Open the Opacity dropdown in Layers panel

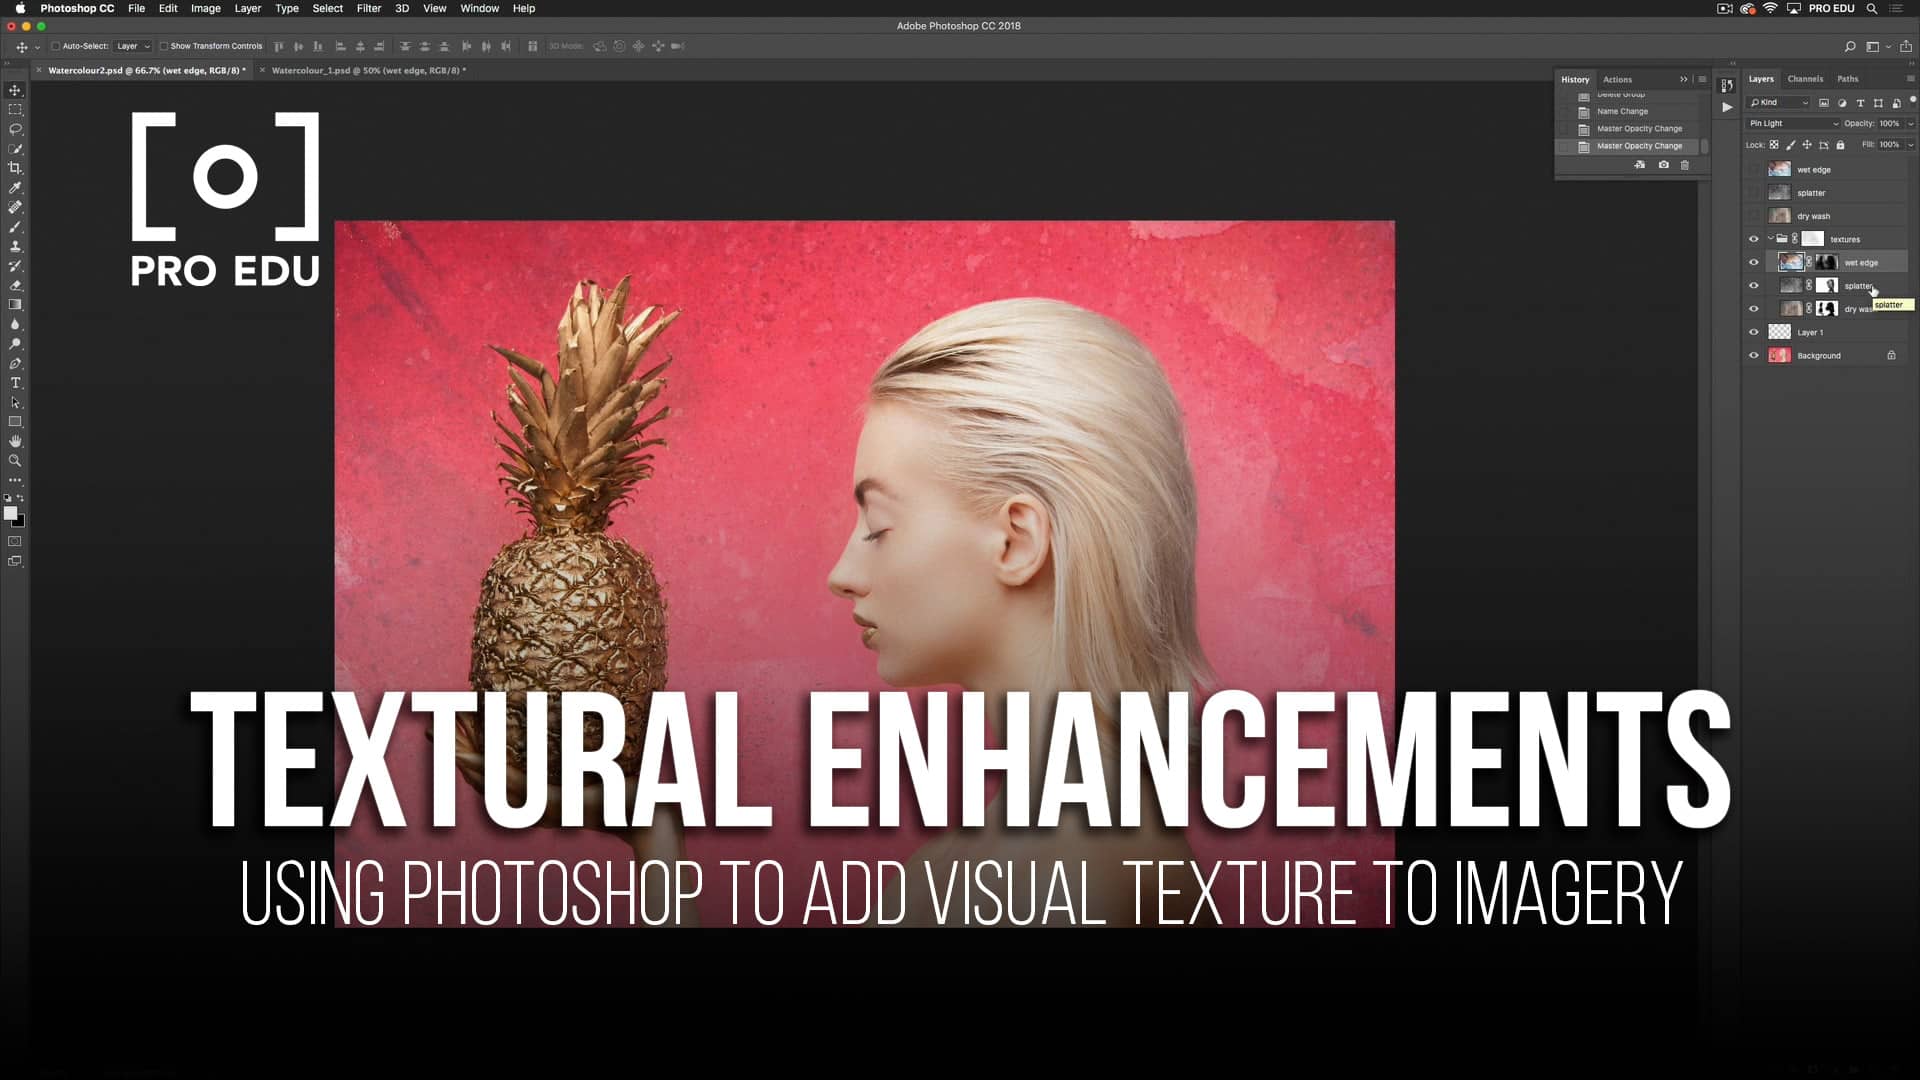tap(1908, 123)
